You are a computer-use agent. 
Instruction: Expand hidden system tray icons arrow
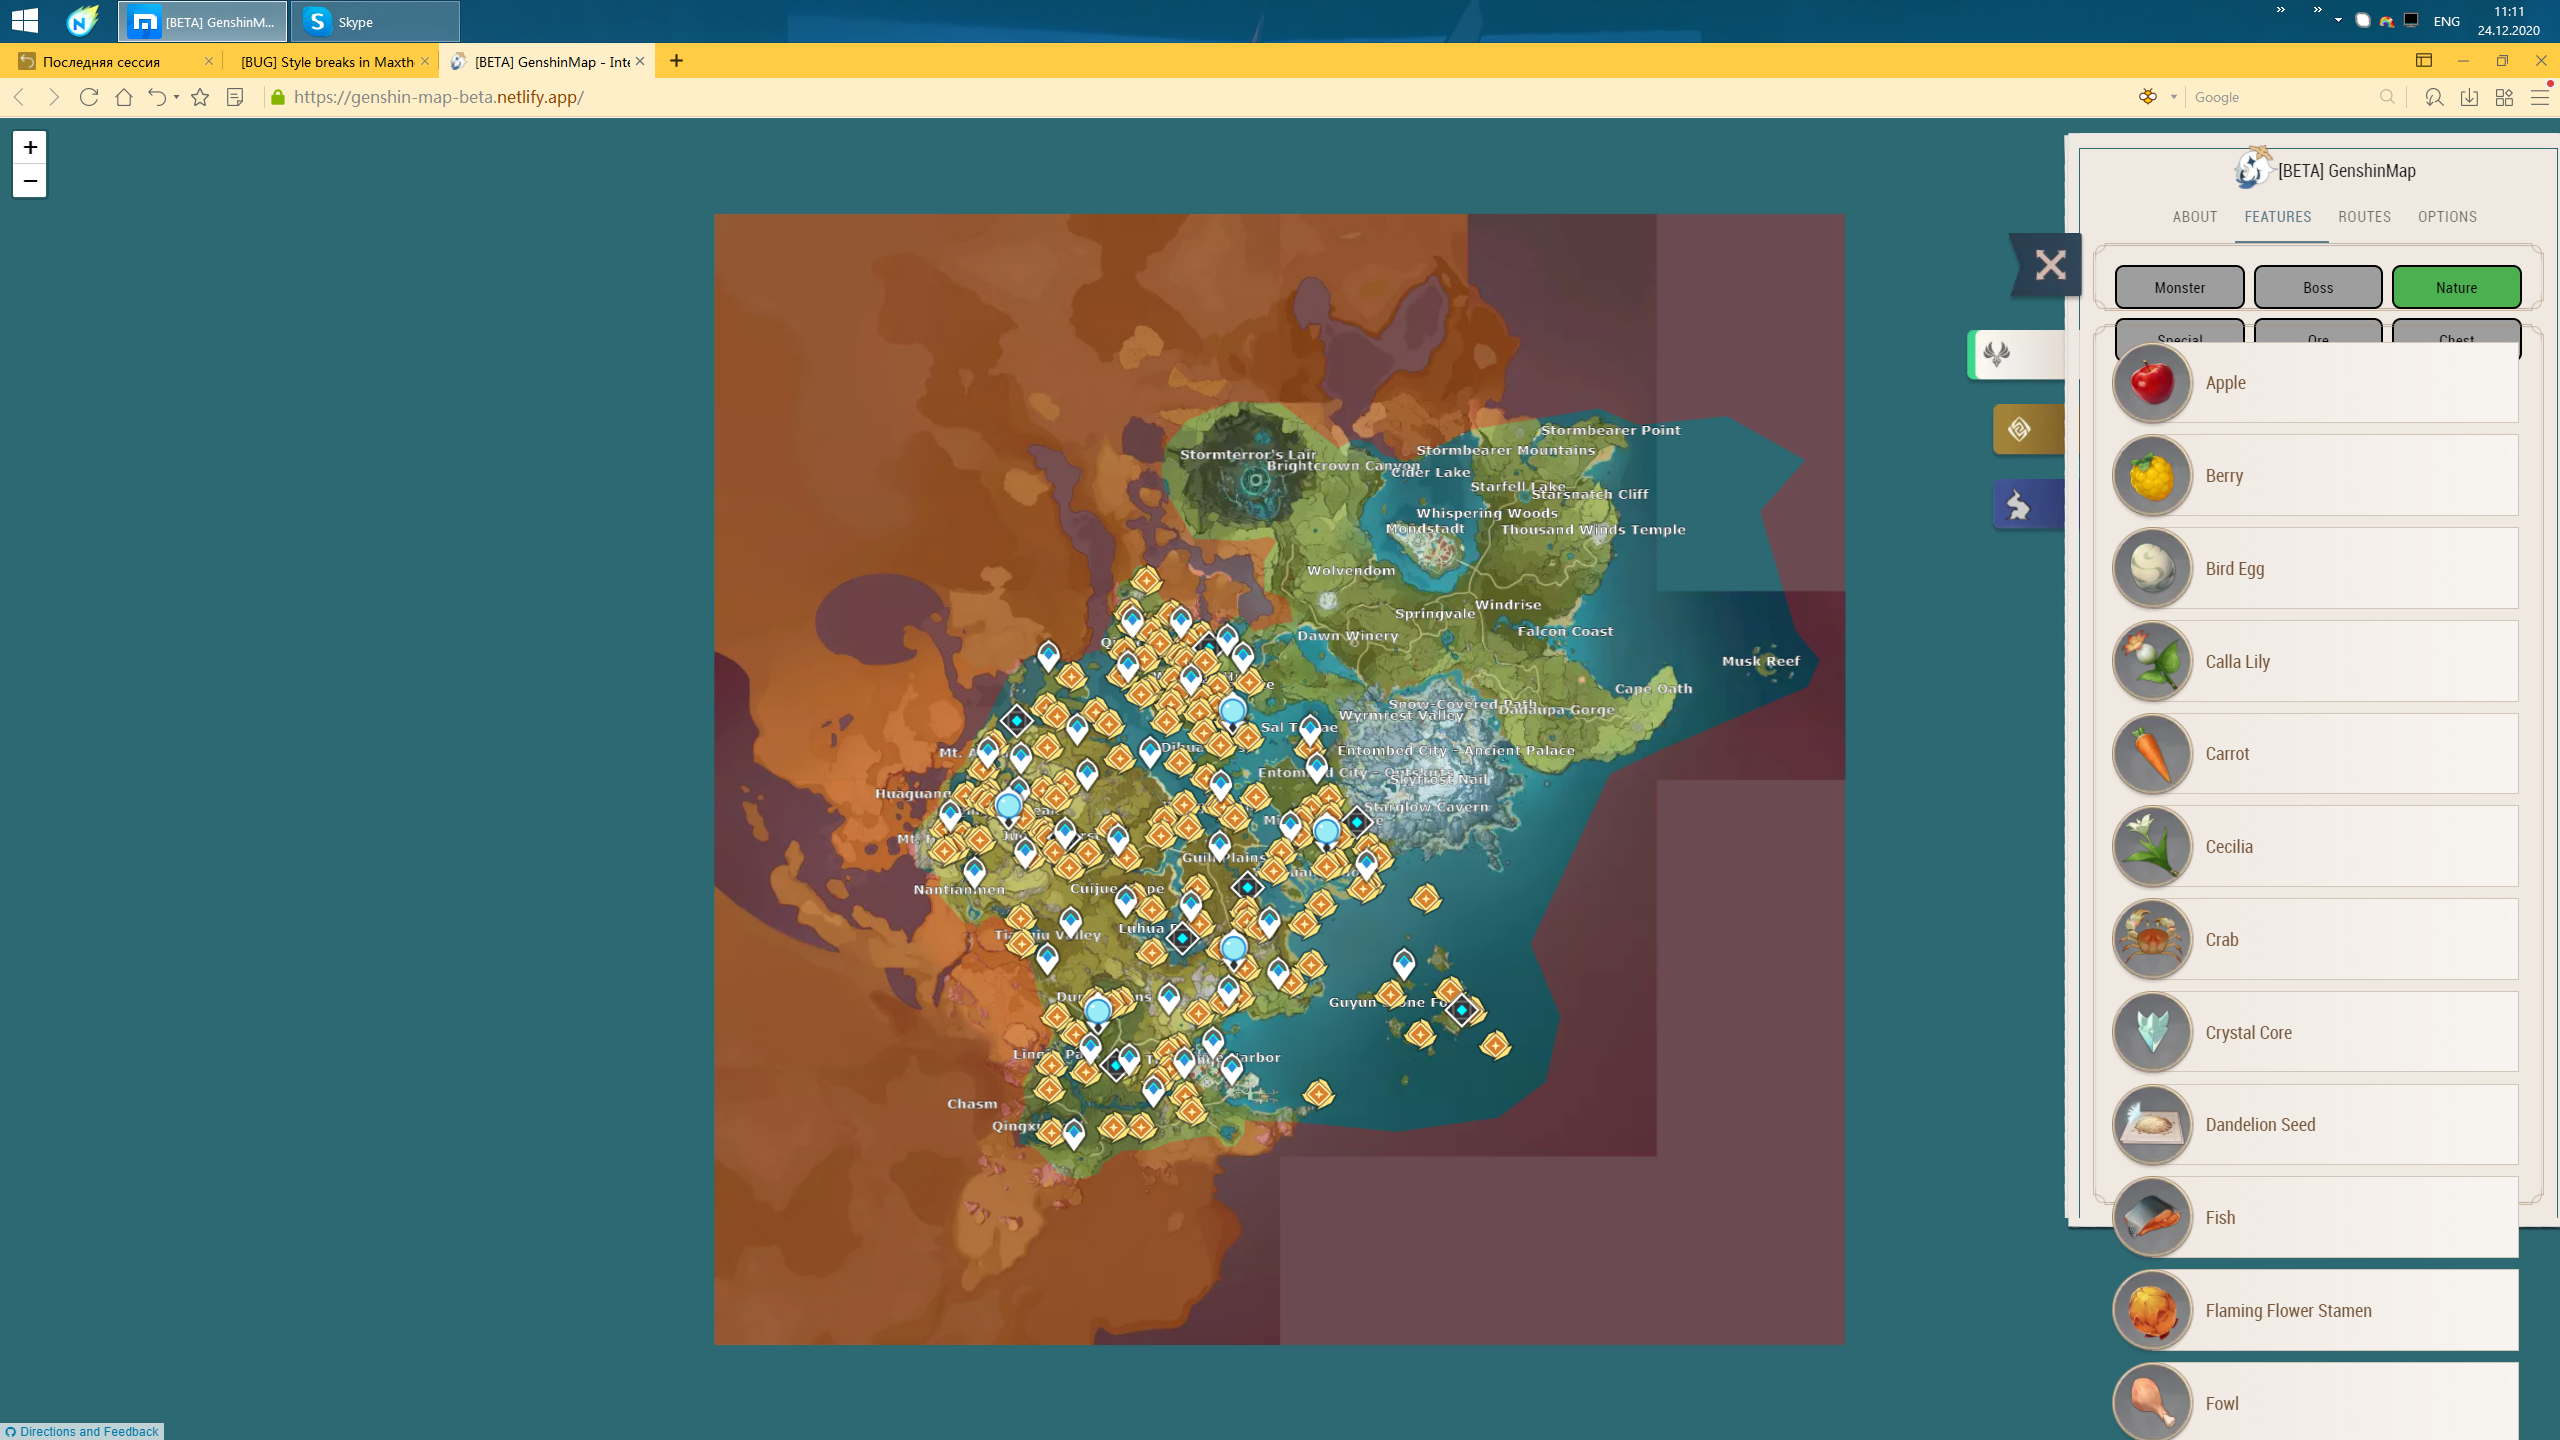[x=2338, y=20]
